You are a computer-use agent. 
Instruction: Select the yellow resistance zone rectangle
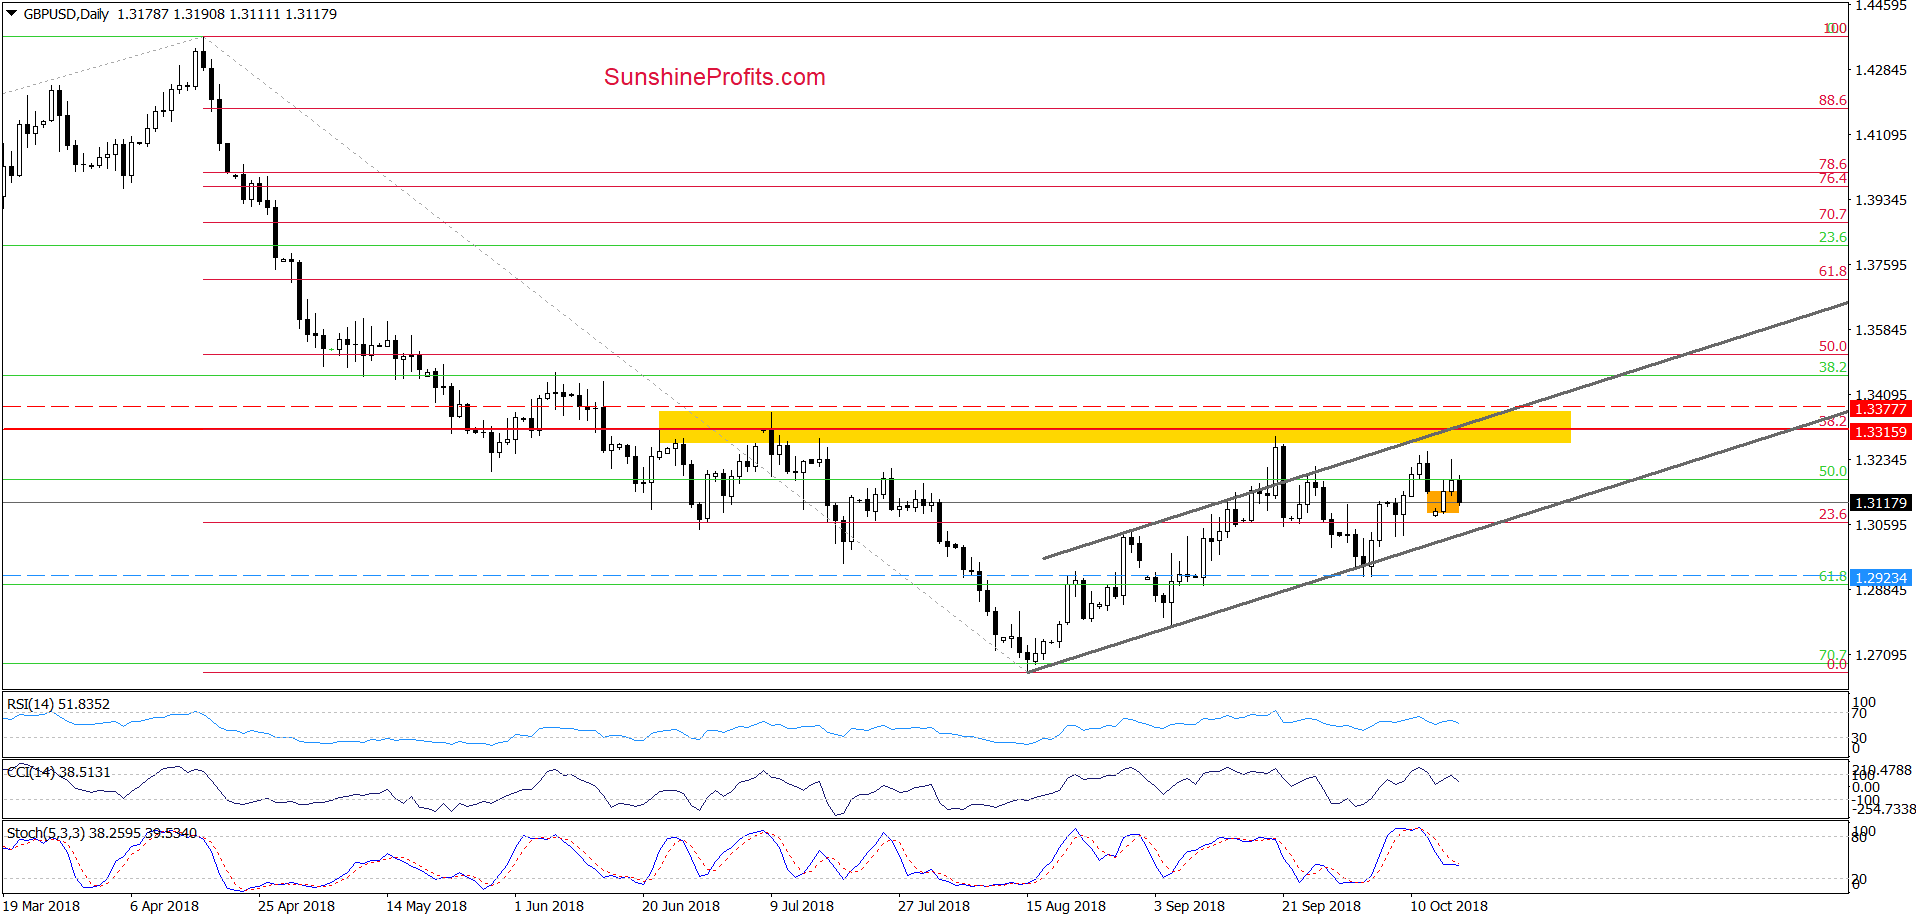1115,427
